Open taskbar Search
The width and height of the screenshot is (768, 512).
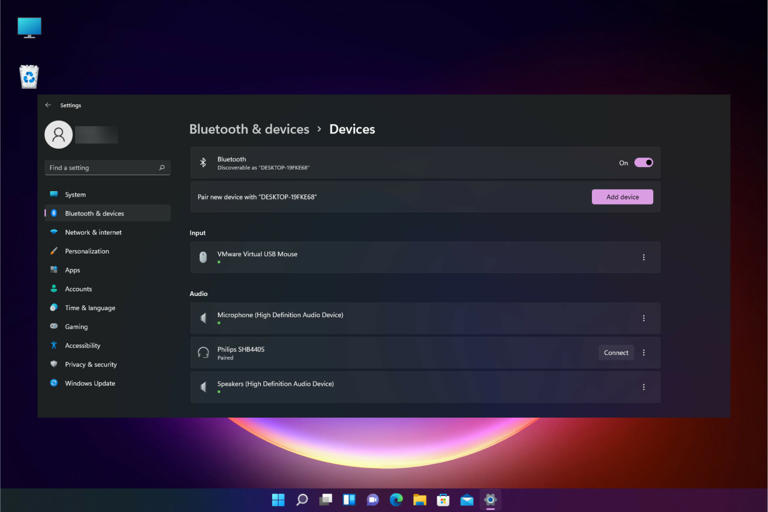(302, 500)
